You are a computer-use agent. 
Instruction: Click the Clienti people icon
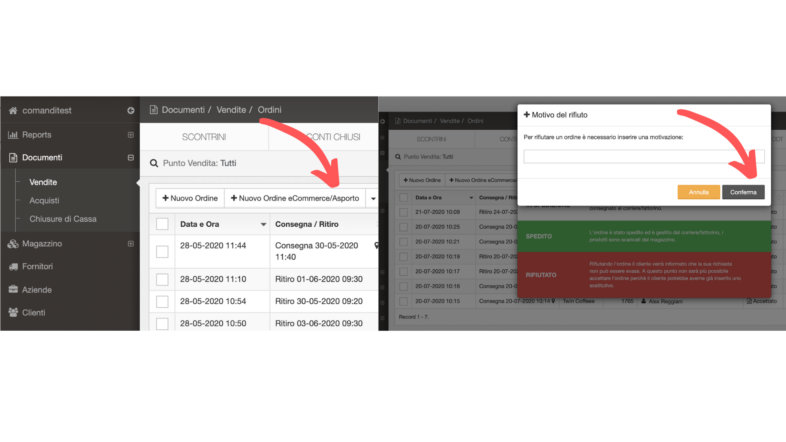pos(14,313)
